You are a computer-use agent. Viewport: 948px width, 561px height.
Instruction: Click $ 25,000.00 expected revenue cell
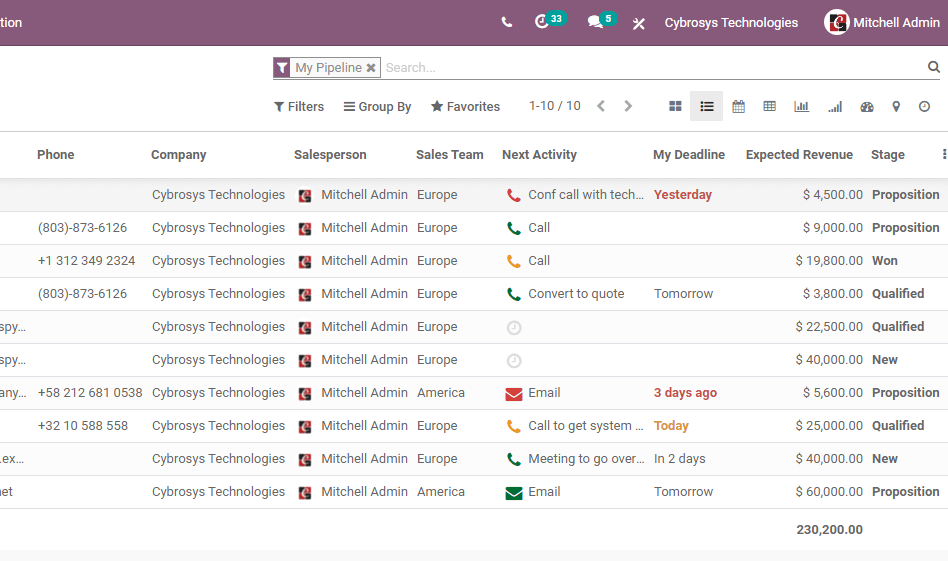point(829,426)
